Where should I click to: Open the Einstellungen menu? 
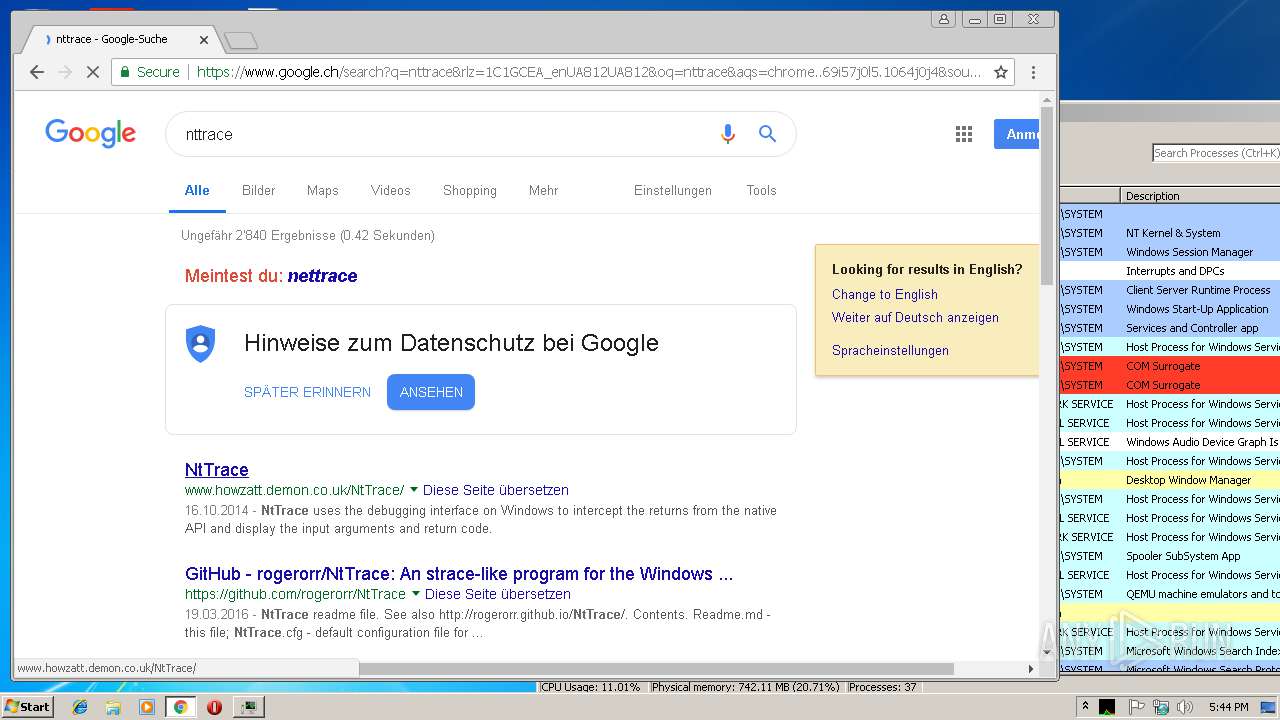click(673, 190)
